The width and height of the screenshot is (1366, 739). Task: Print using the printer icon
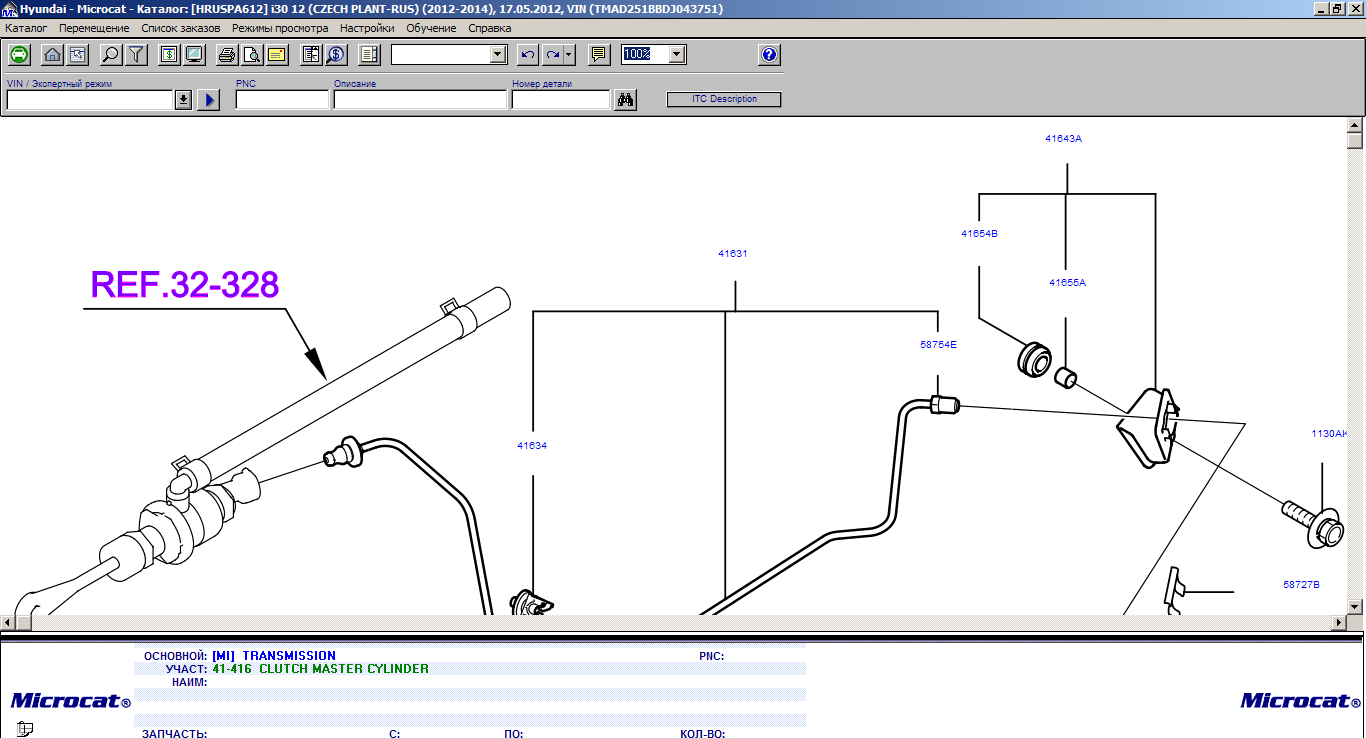point(227,55)
